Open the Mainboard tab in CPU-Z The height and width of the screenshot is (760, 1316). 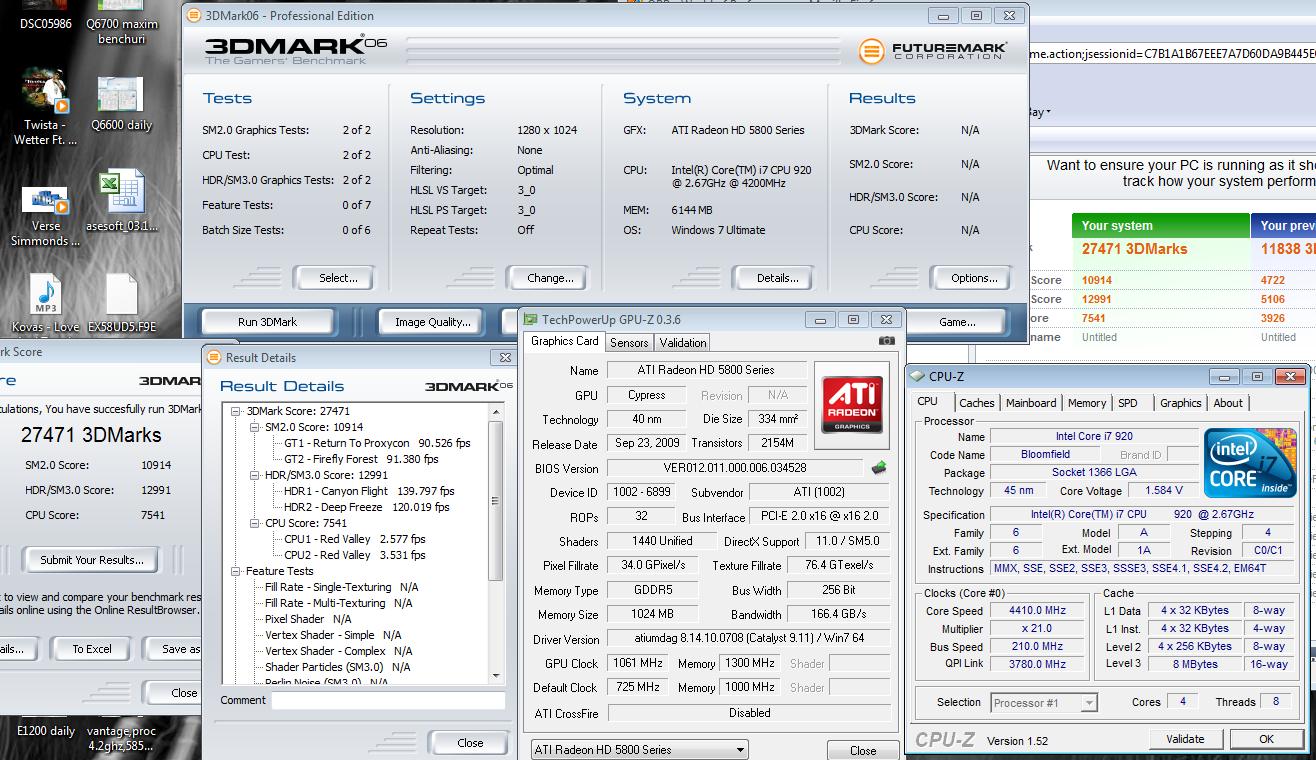click(1031, 403)
